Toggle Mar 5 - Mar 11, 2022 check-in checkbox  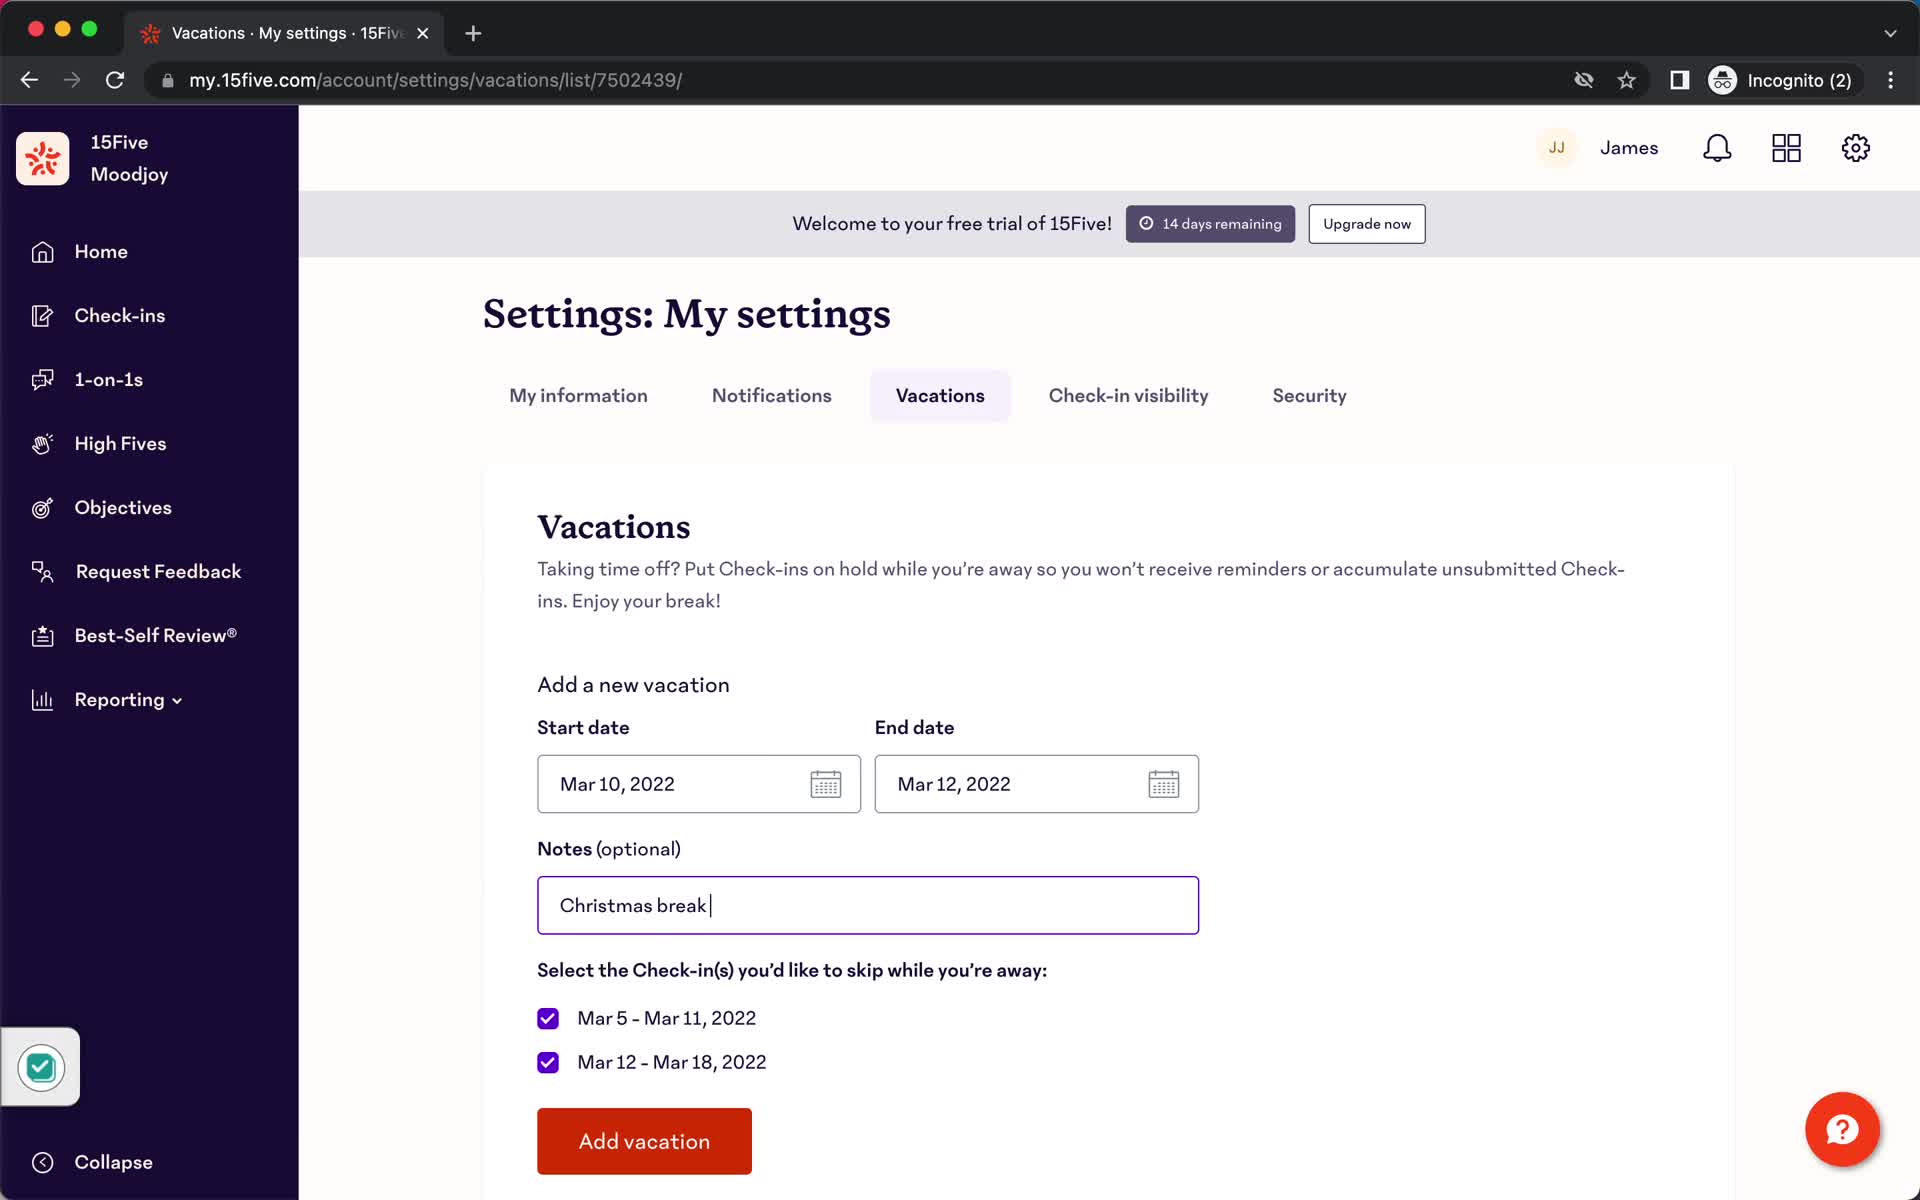pos(549,1019)
